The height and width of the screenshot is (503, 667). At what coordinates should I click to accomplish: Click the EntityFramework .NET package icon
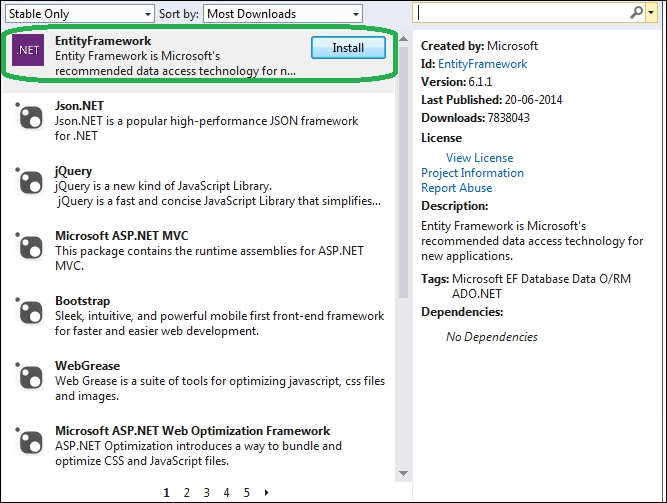[x=28, y=50]
